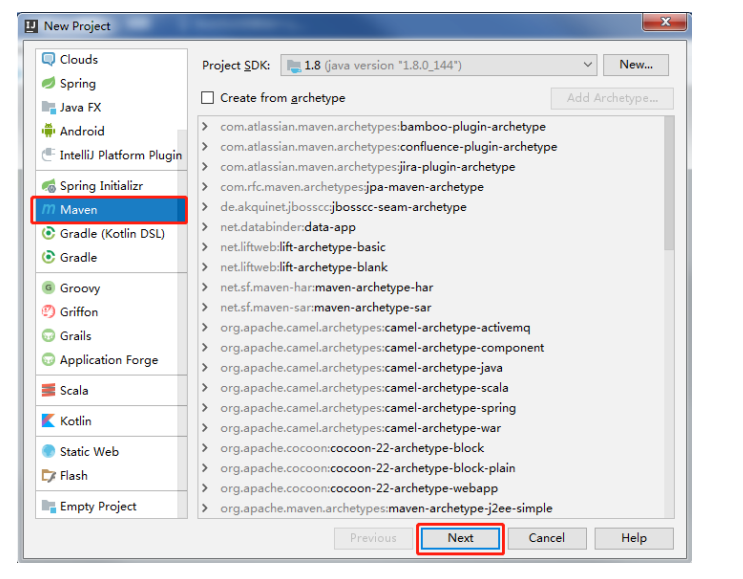Click the Application Forge icon

[x=48, y=360]
